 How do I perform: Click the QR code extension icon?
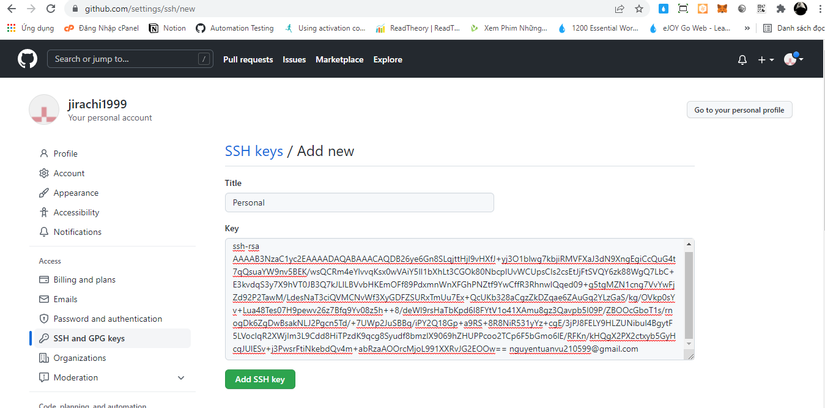click(761, 8)
